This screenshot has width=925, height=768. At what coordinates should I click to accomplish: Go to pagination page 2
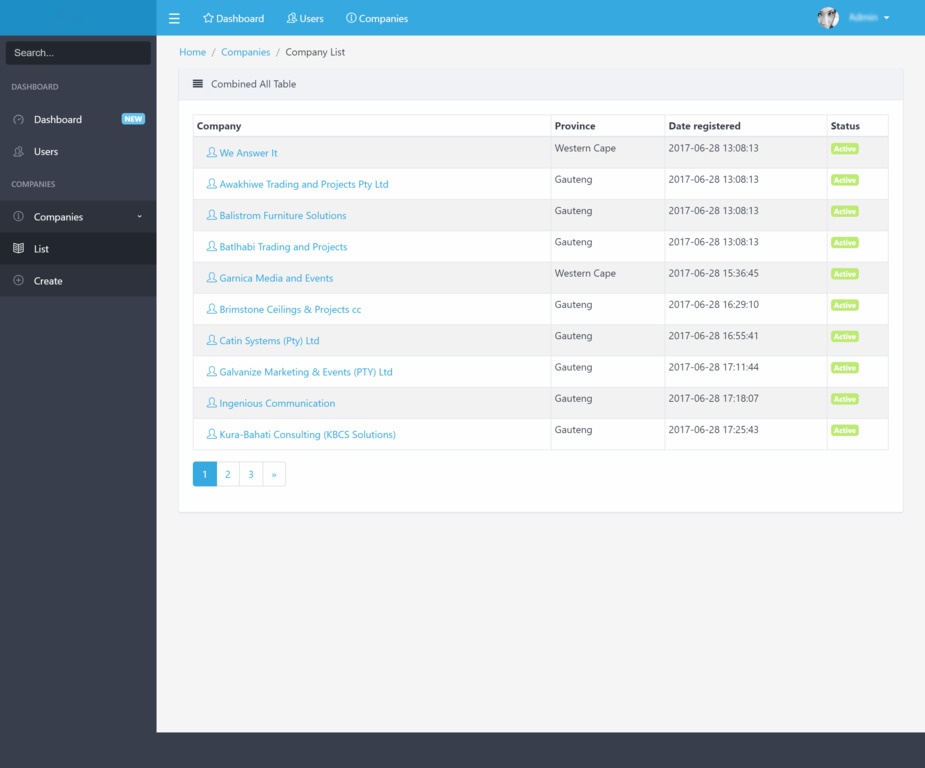tap(228, 474)
